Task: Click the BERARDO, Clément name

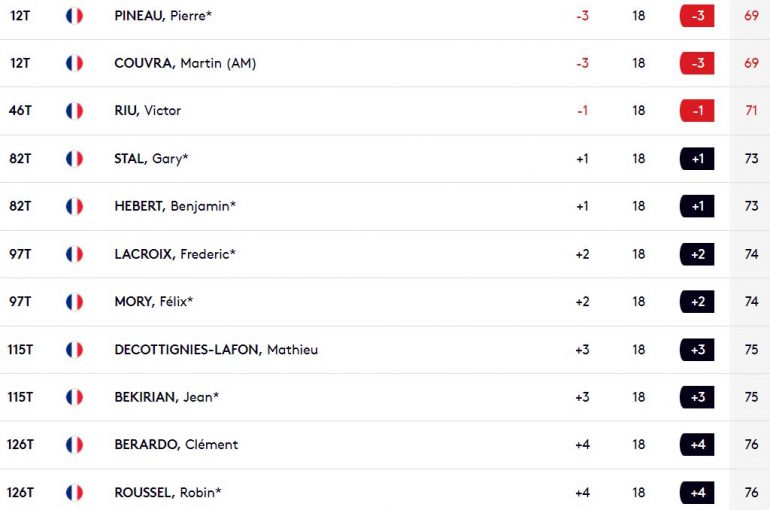Action: click(x=176, y=445)
